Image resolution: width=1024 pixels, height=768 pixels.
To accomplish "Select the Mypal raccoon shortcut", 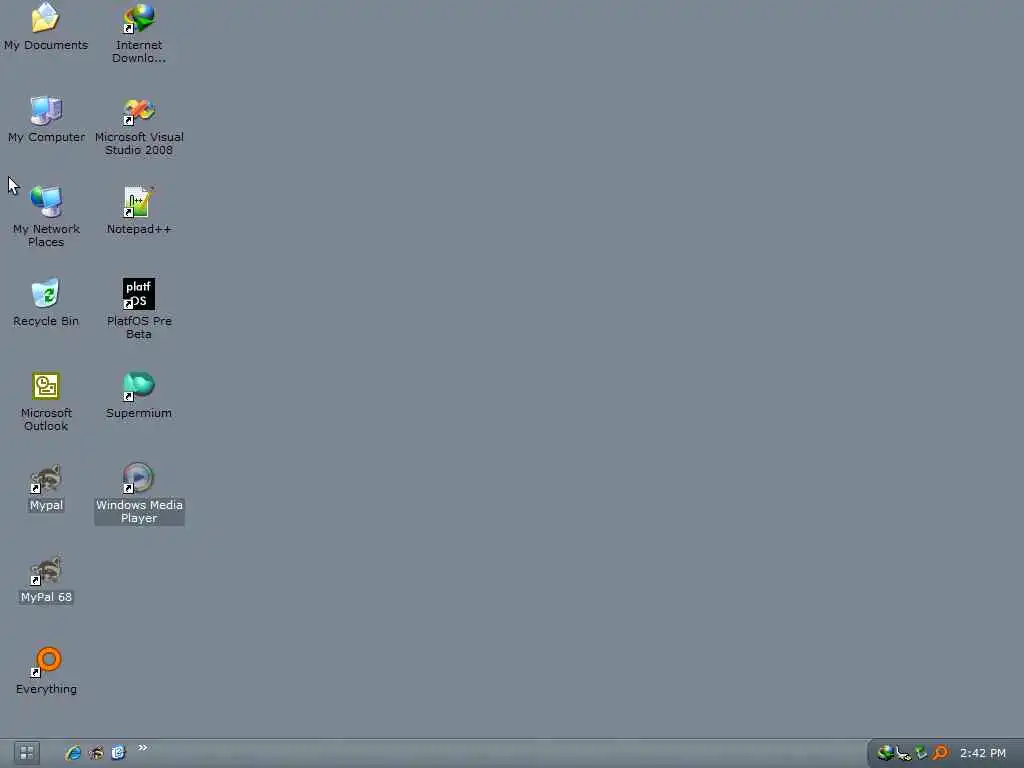I will pos(46,488).
